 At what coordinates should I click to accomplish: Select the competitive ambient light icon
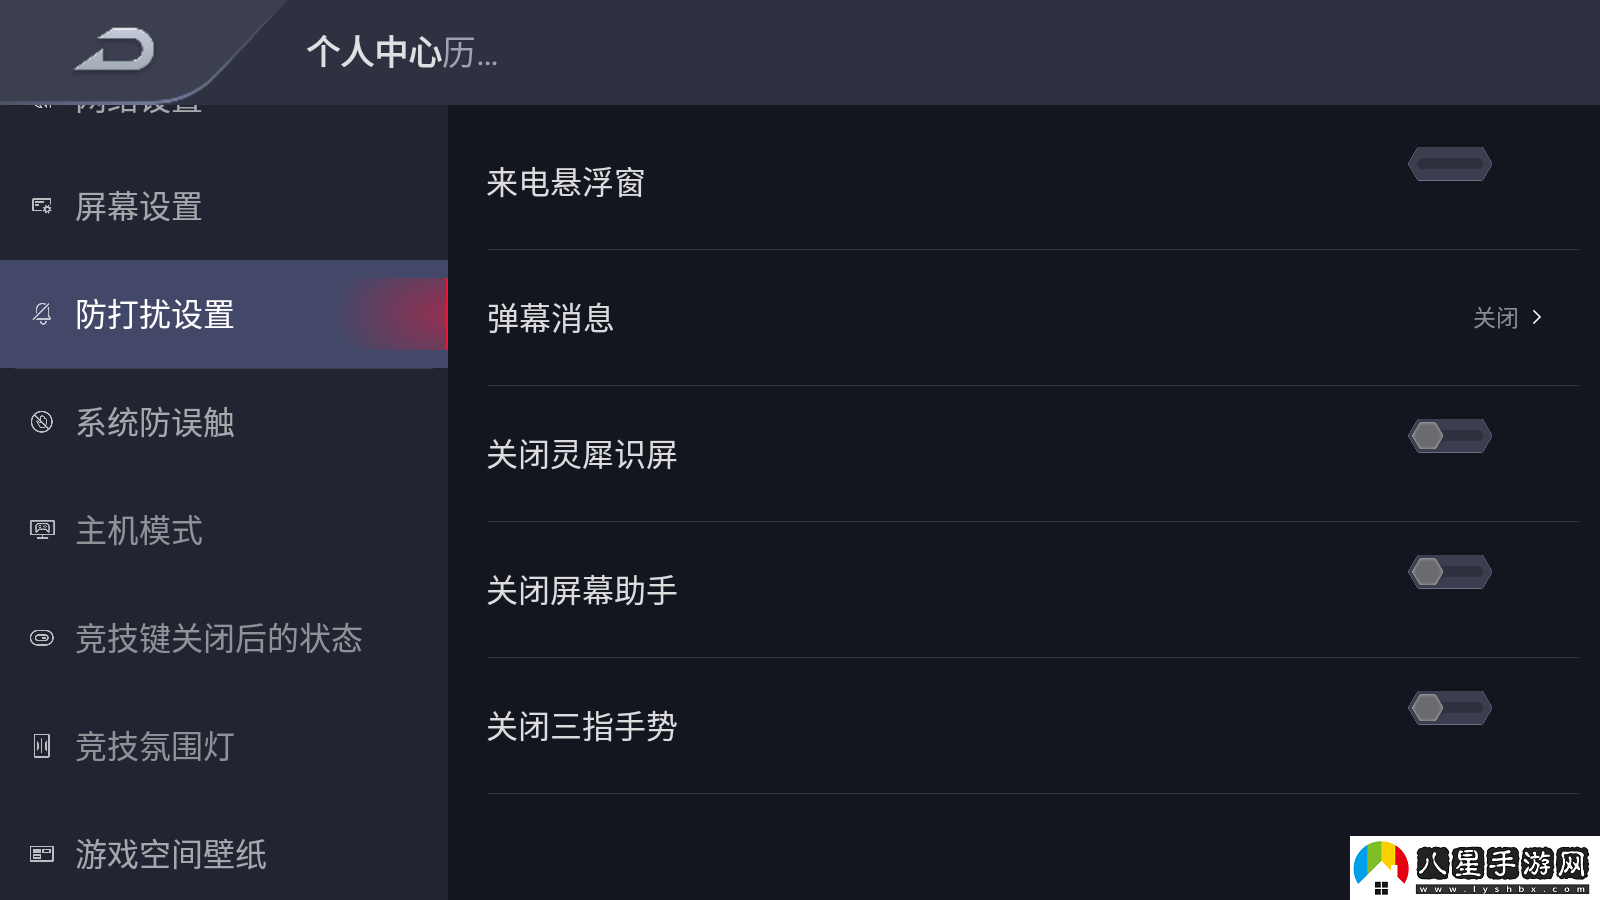(x=41, y=747)
